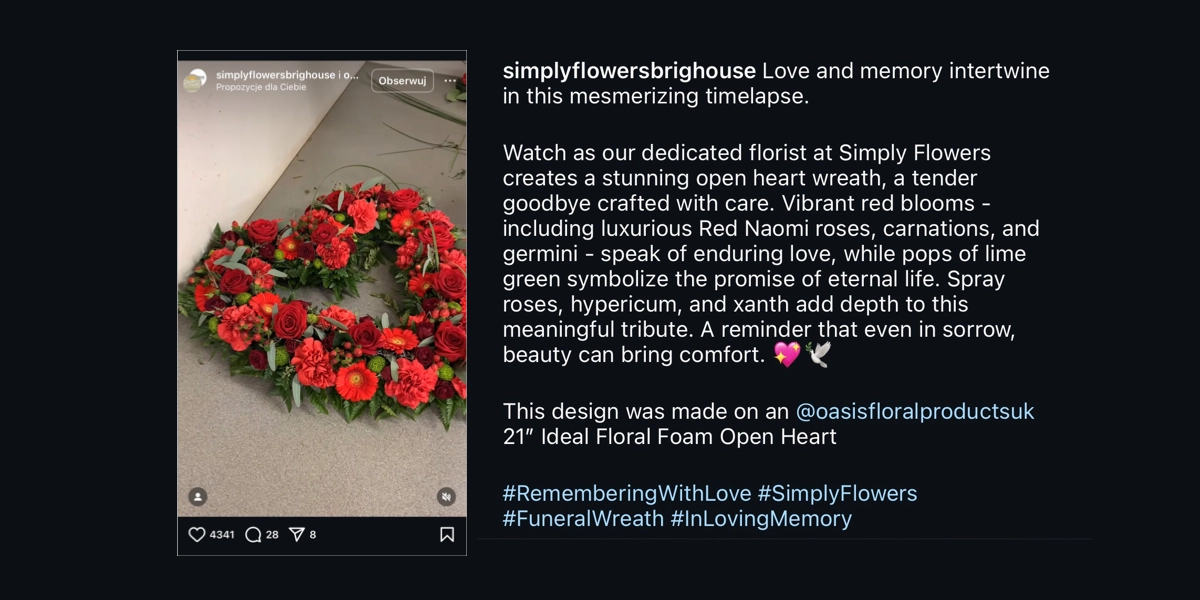Click the 8 shares count
The image size is (1200, 600).
(x=312, y=535)
